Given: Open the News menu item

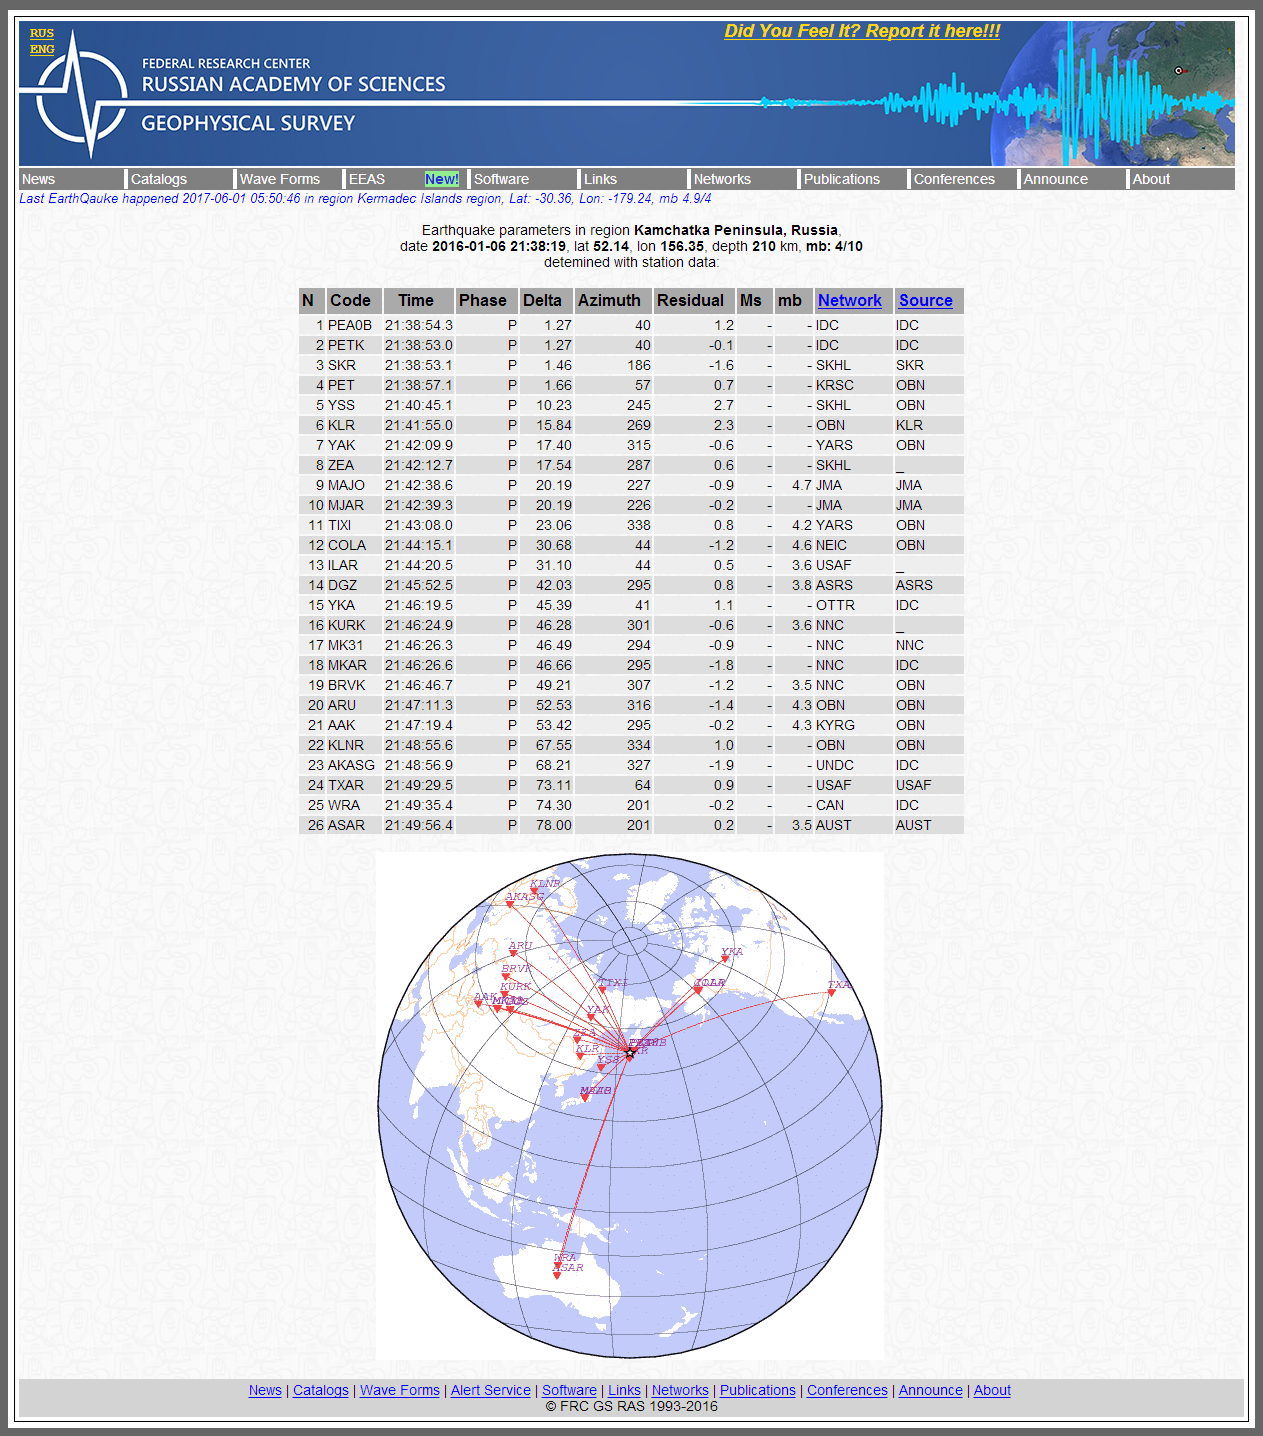Looking at the screenshot, I should [37, 179].
